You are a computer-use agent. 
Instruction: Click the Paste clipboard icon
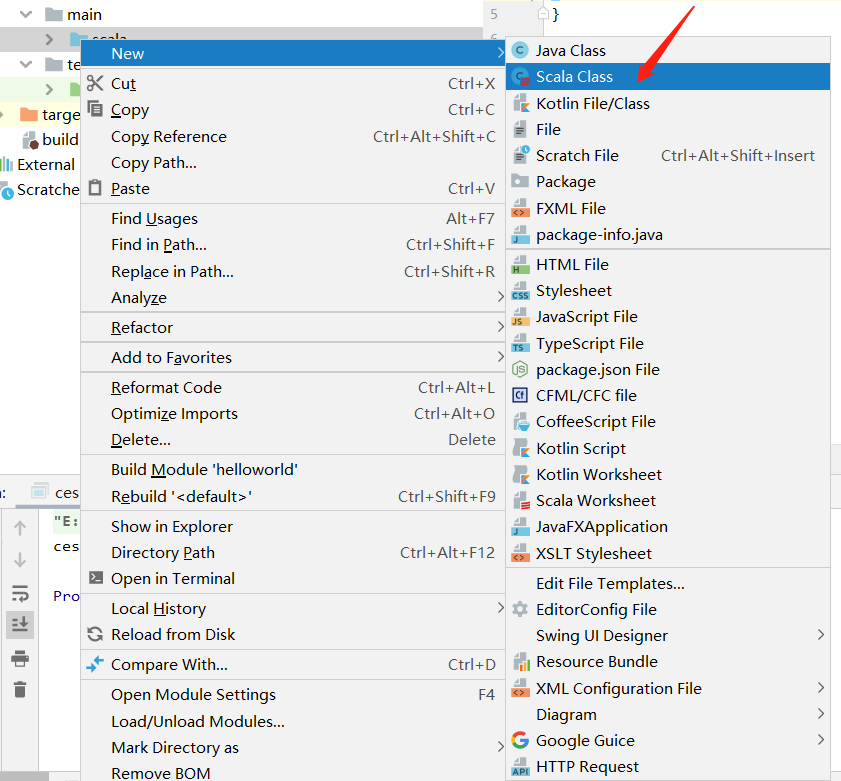(x=95, y=188)
